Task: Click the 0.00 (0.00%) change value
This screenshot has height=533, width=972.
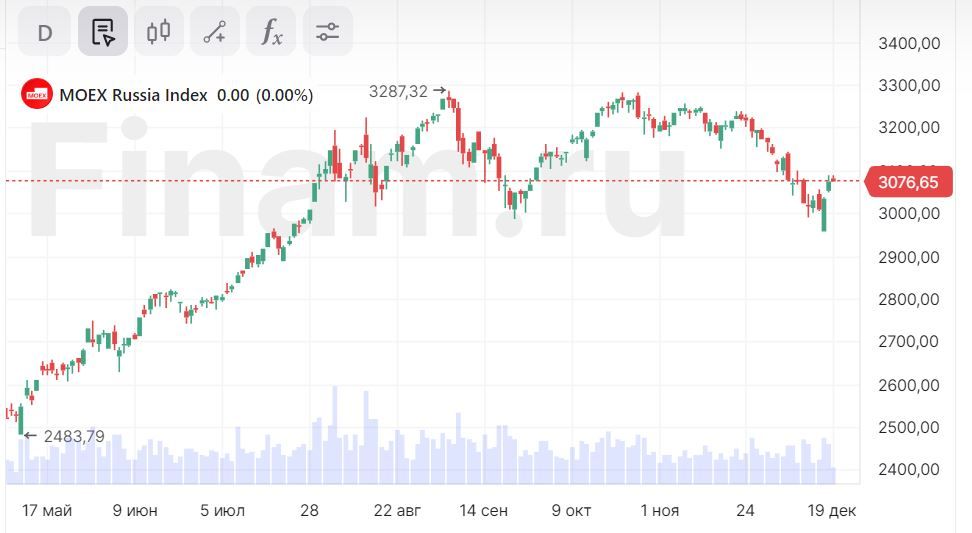Action: click(x=265, y=95)
